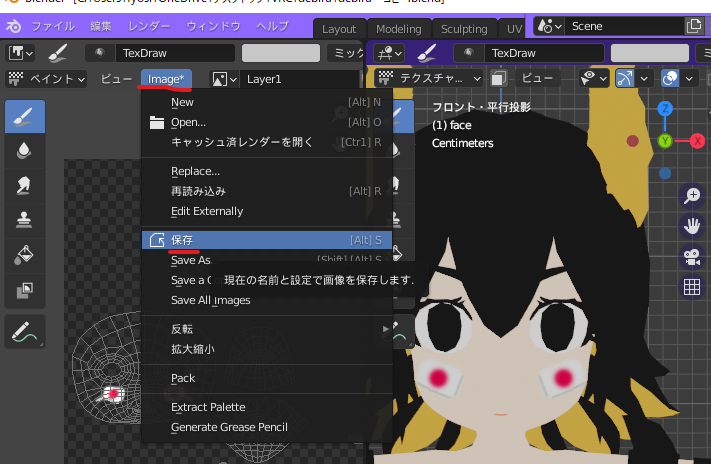The image size is (711, 464).
Task: Select the Soften tool in image editor
Action: click(25, 151)
